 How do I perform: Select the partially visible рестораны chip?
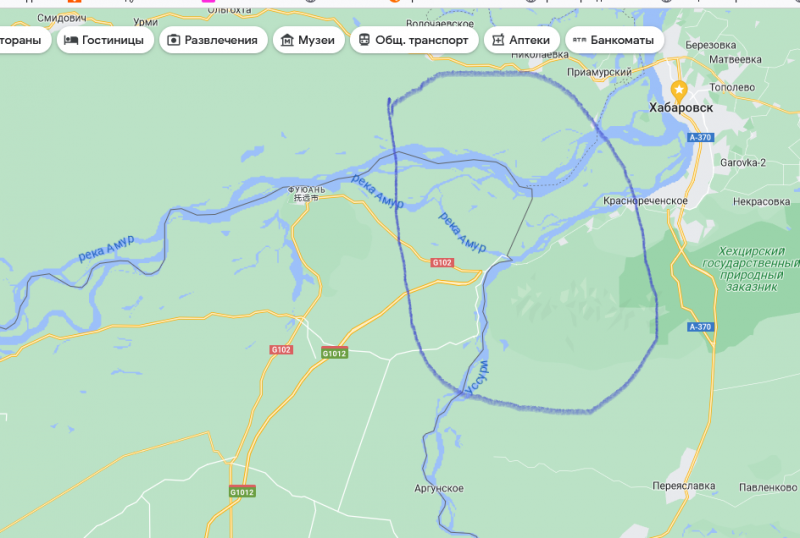coord(23,40)
